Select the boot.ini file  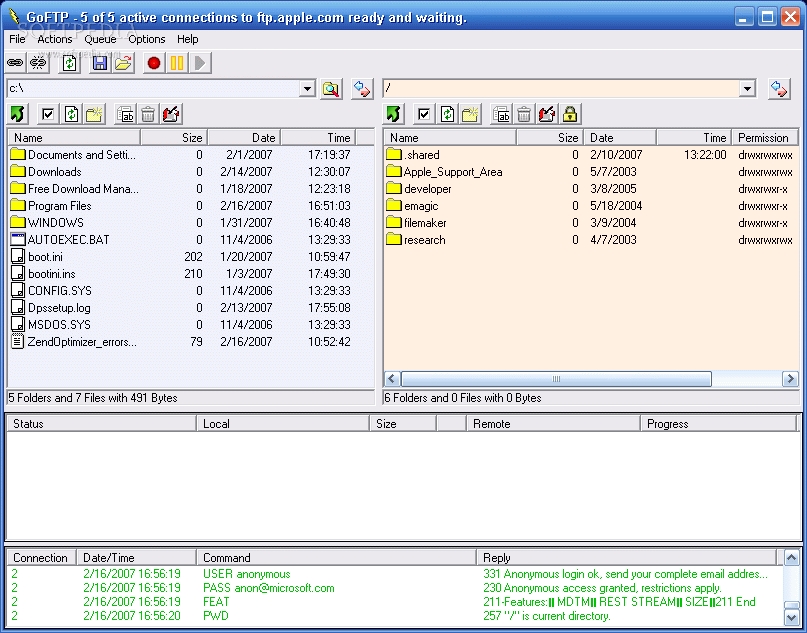(45, 257)
